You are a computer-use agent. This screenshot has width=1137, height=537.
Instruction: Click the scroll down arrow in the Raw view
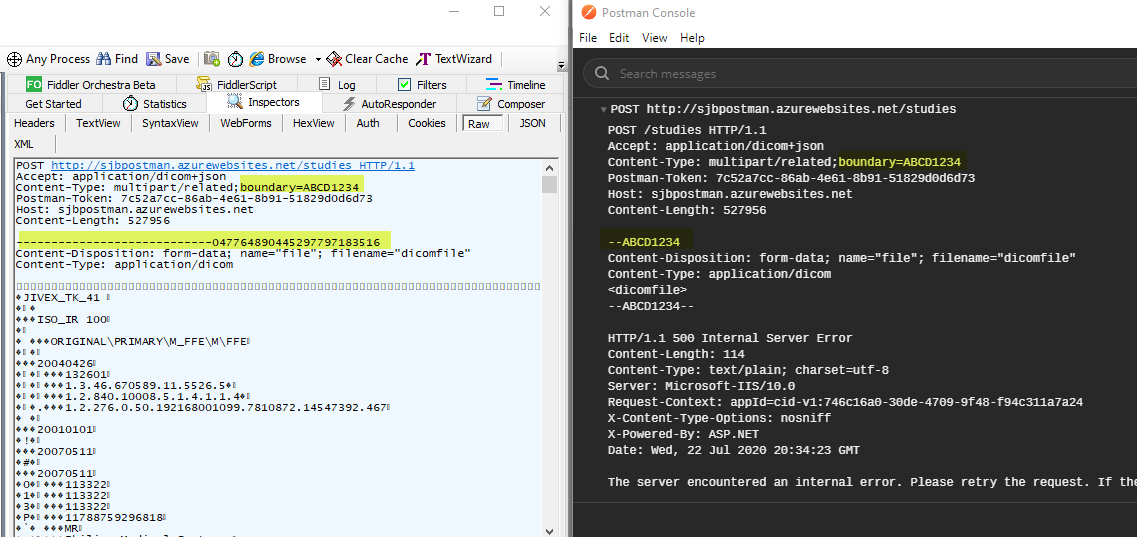pos(549,530)
